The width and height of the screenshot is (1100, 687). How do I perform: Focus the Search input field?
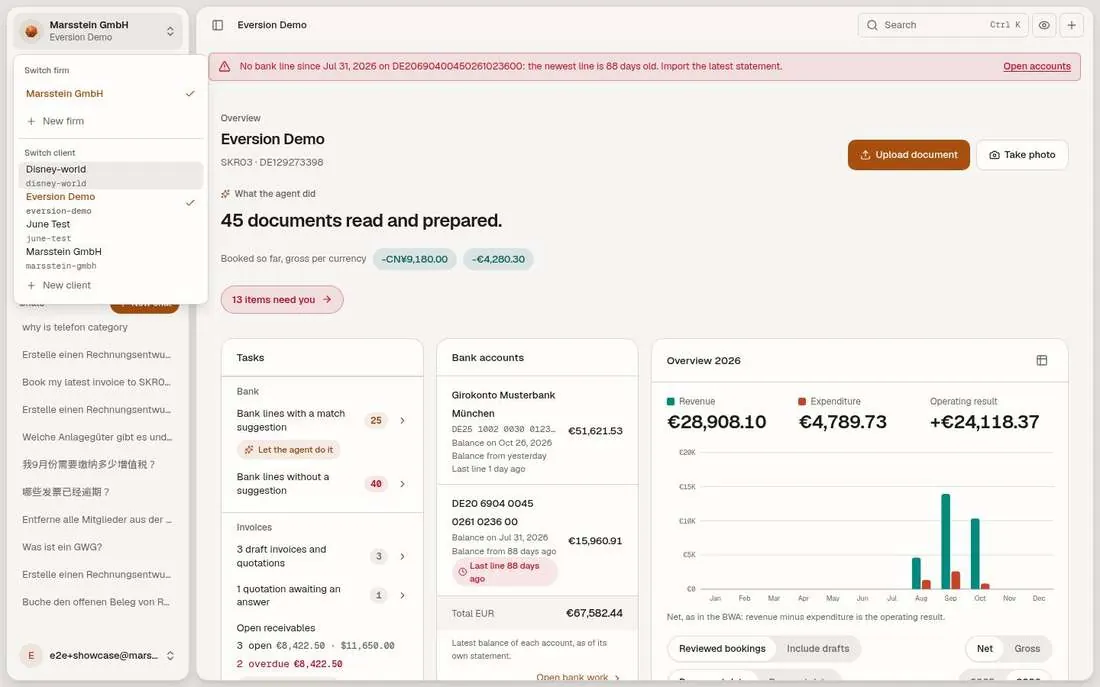[943, 25]
